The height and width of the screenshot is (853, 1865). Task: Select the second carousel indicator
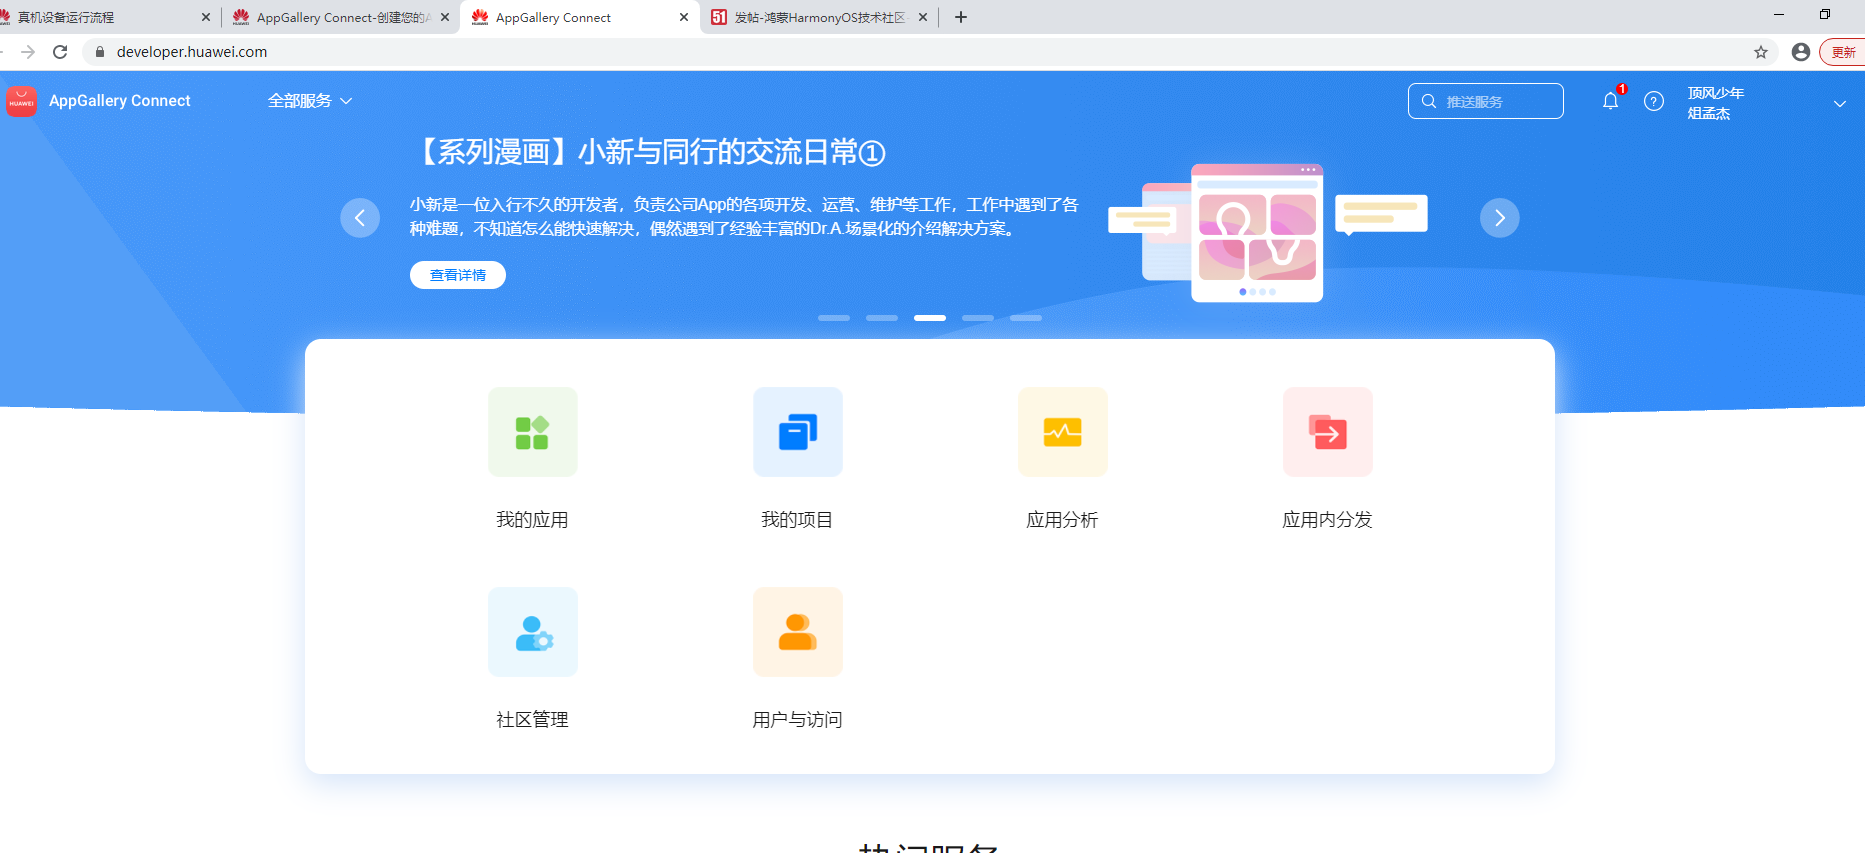[x=882, y=318]
